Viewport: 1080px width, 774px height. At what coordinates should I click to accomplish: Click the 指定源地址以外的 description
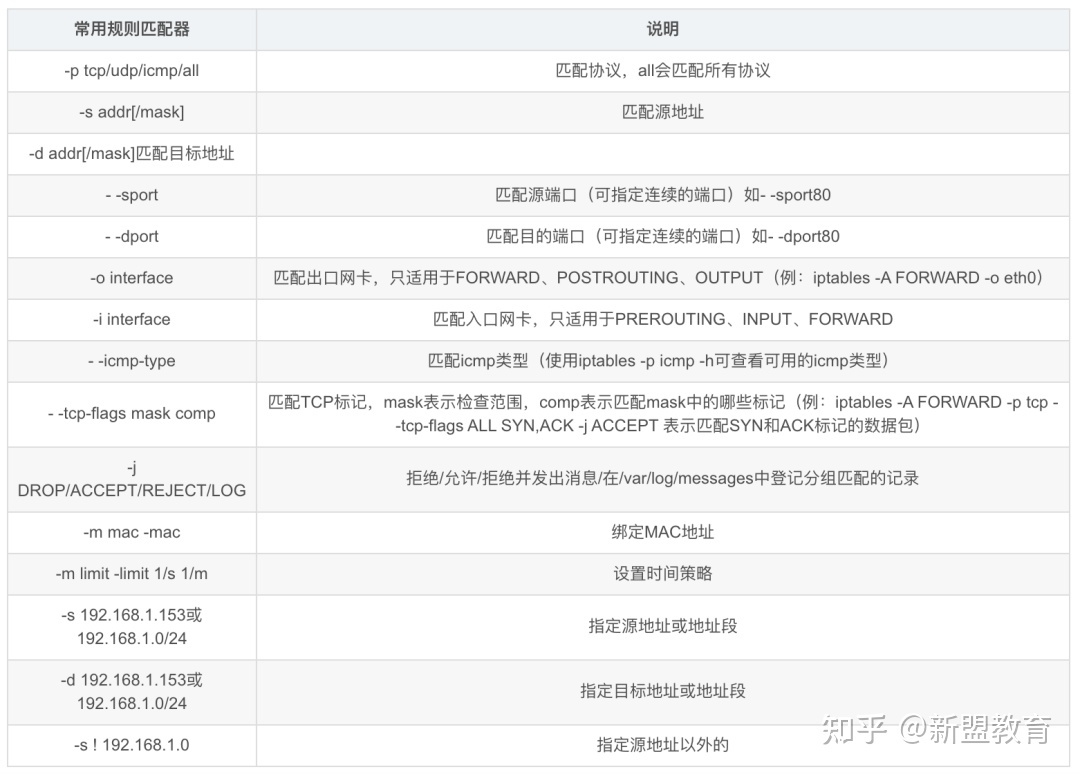click(663, 745)
